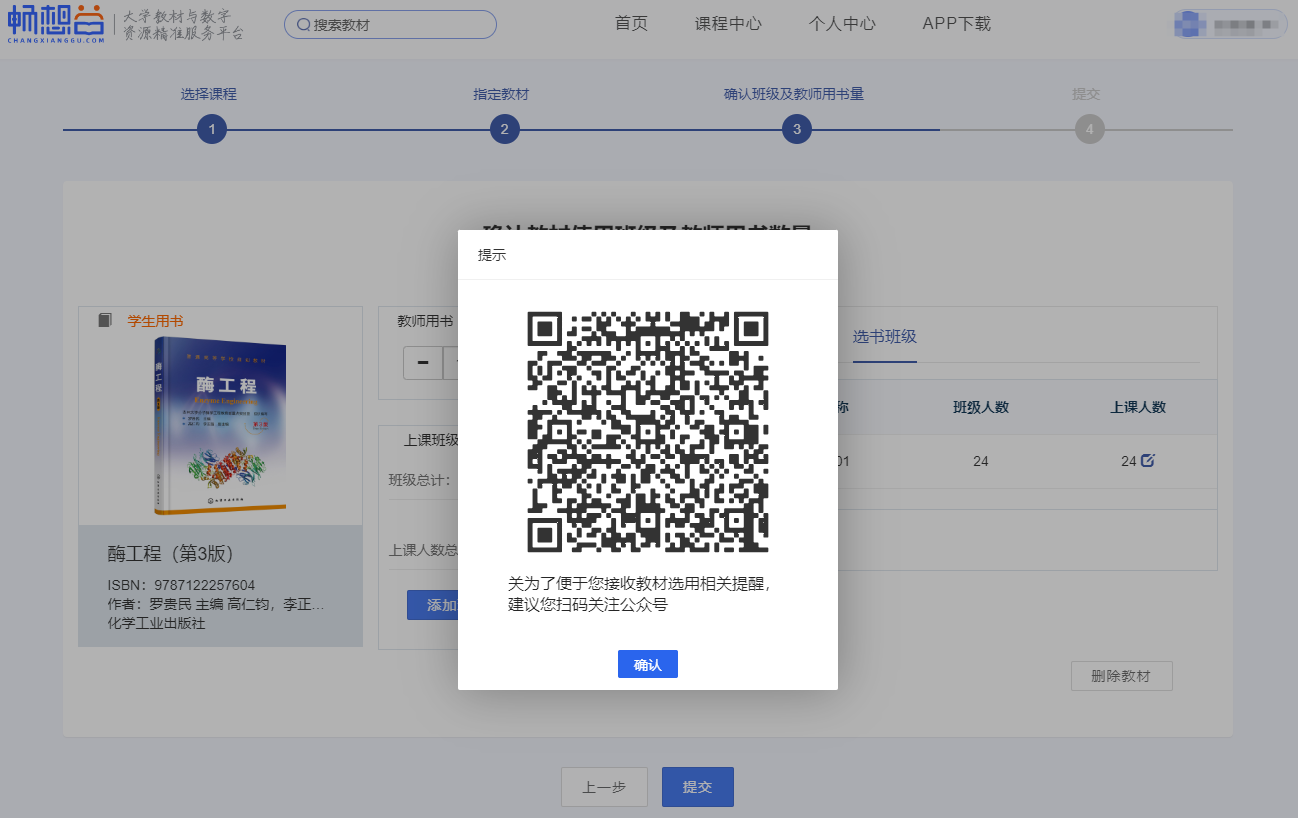Click the 酶工程 book cover thumbnail
Image resolution: width=1298 pixels, height=818 pixels.
220,425
